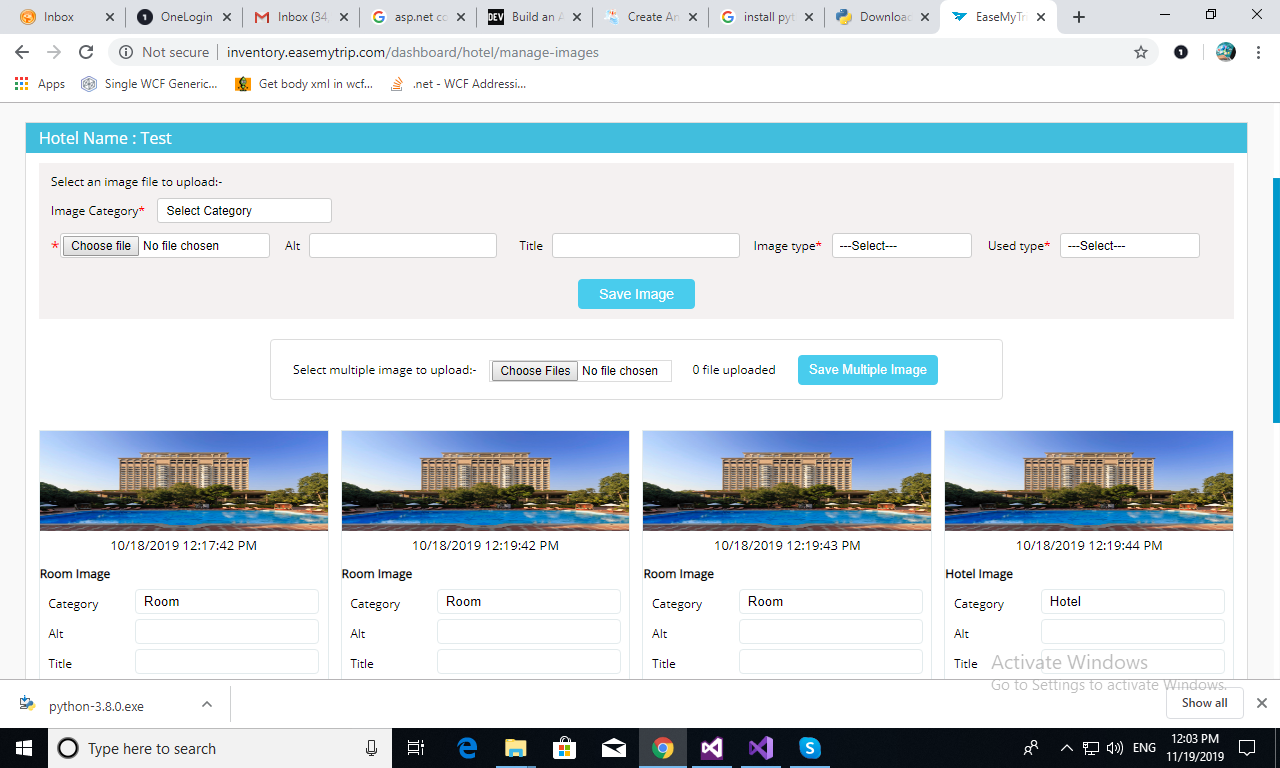Screen dimensions: 1280x768
Task: Click the Chrome icon in the taskbar
Action: 662,748
